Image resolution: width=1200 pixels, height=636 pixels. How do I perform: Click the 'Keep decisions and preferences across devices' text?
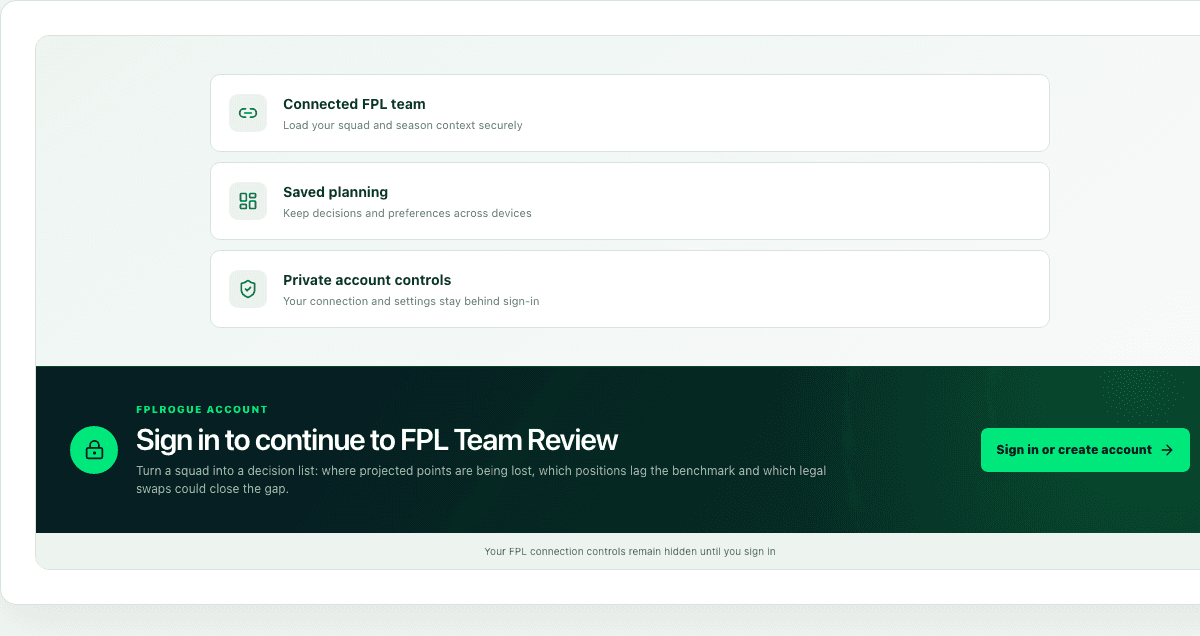tap(407, 214)
